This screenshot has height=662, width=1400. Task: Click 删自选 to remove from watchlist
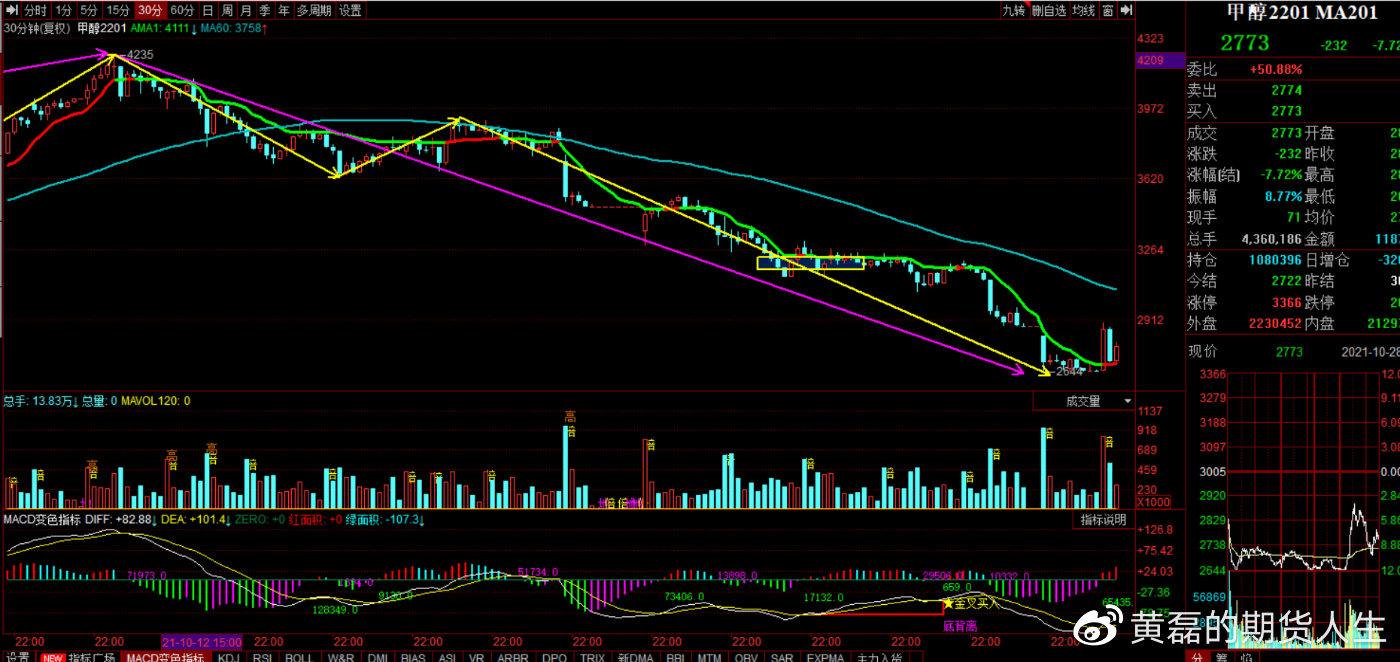pyautogui.click(x=1049, y=10)
